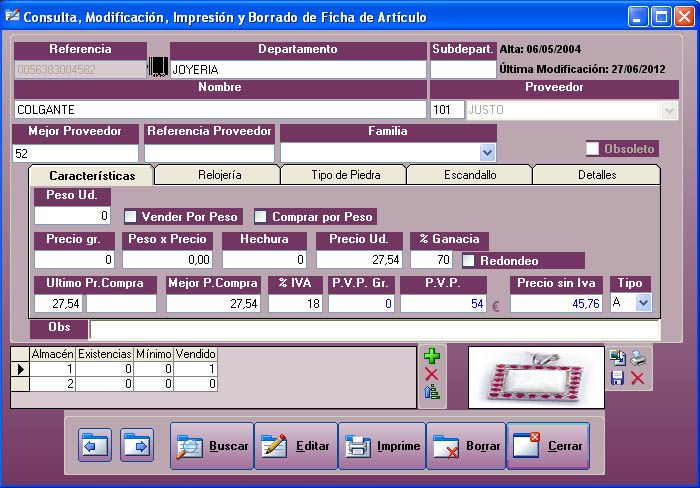Enable the Vender Por Peso checkbox
The image size is (700, 488).
coord(131,216)
